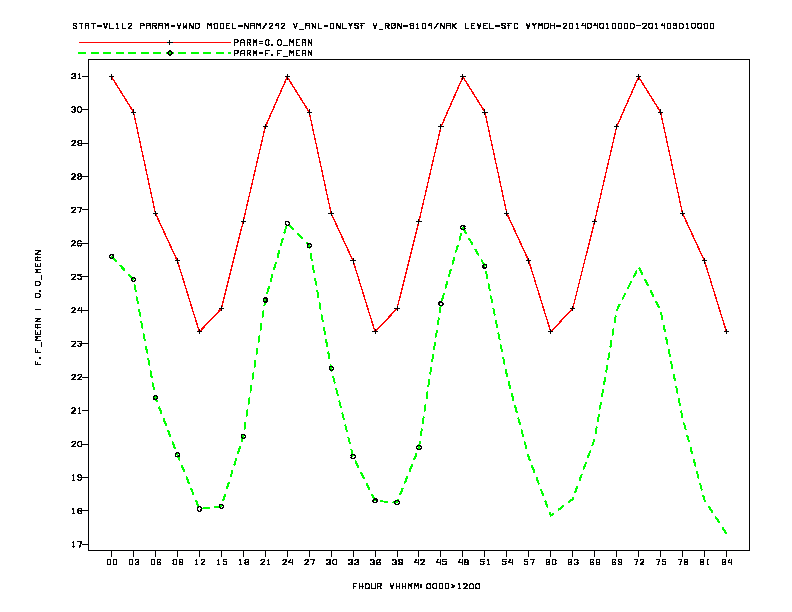Click the green circle marker at hour 12

tap(200, 509)
